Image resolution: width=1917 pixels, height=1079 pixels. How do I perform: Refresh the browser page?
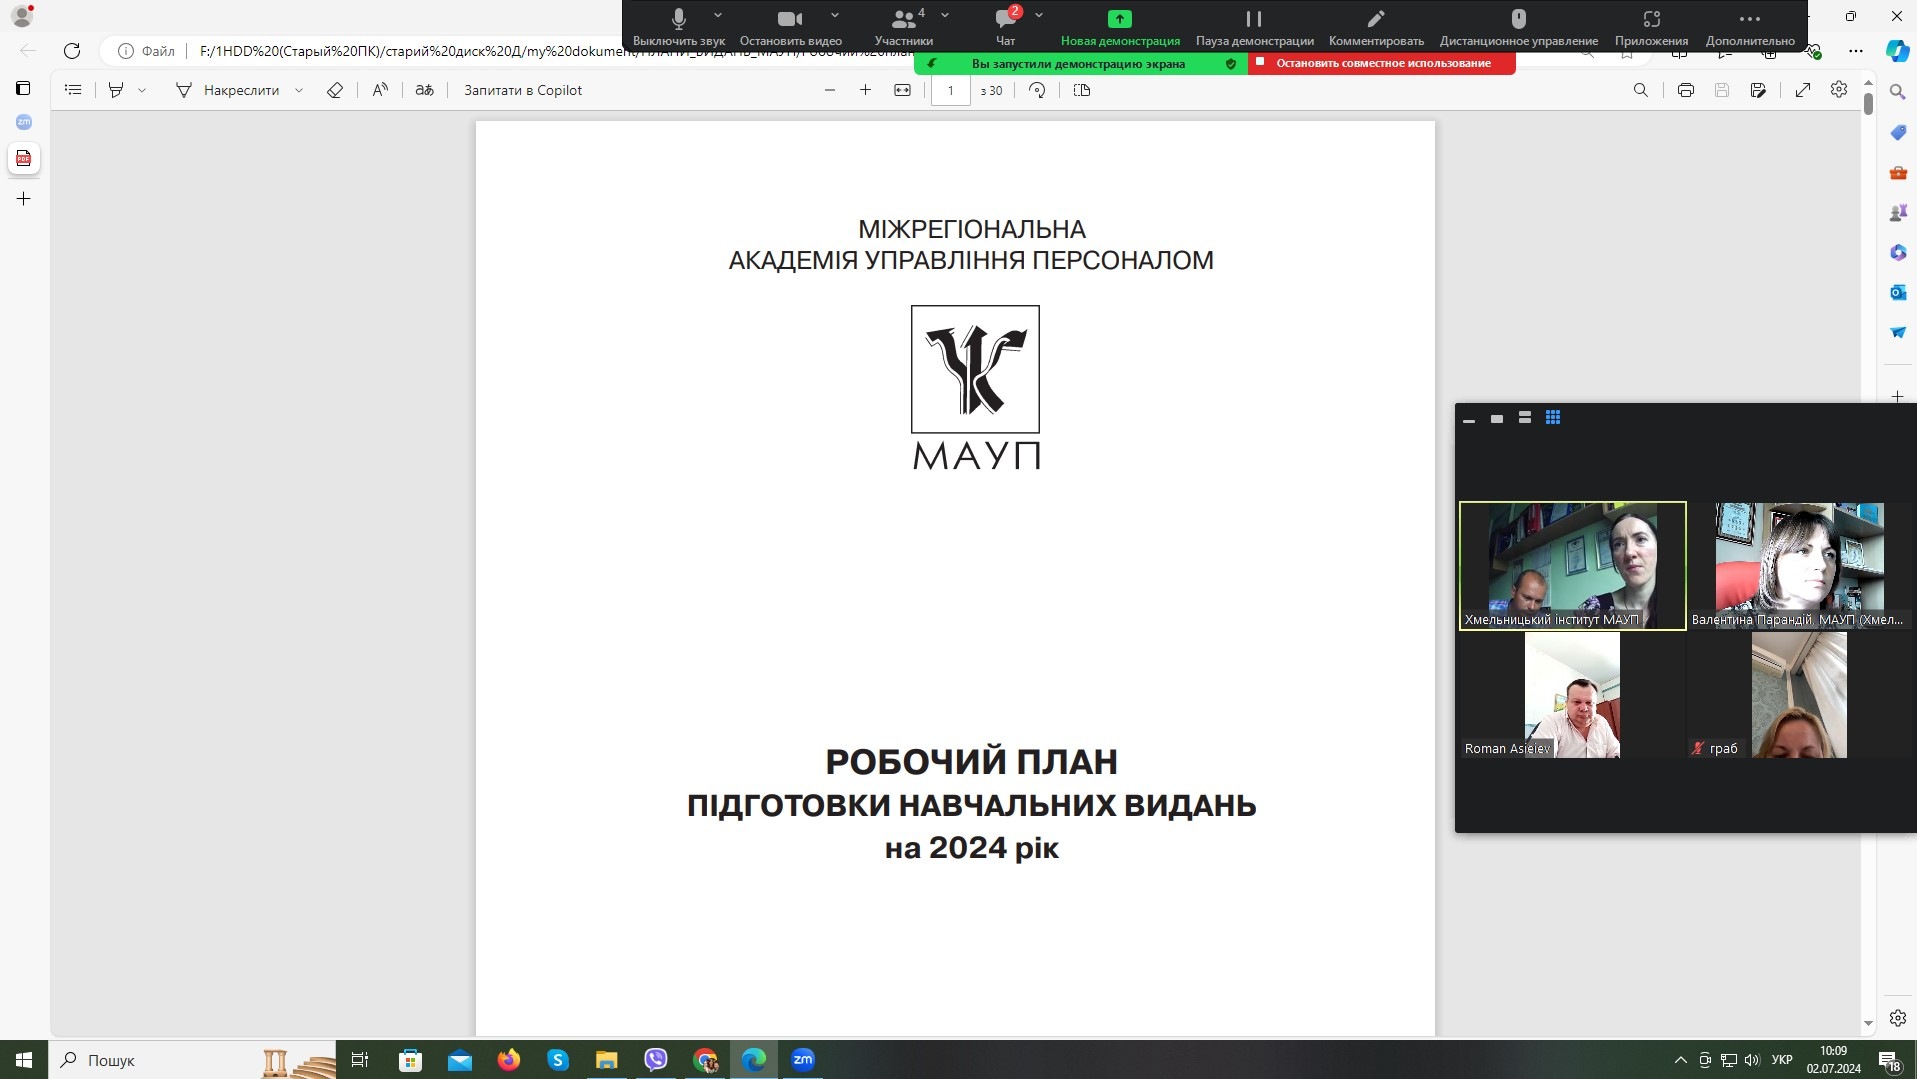coord(72,51)
